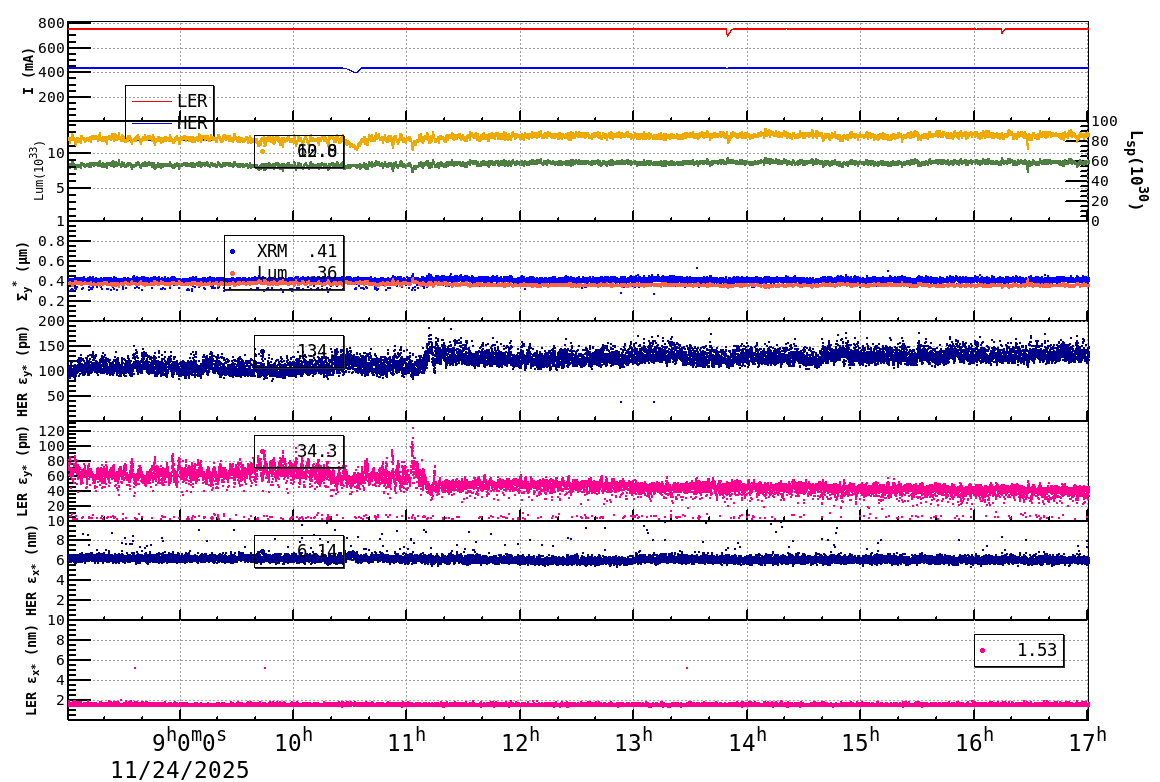The height and width of the screenshot is (782, 1160).
Task: Expand the 60.0 luminosity stats box
Action: 300,152
